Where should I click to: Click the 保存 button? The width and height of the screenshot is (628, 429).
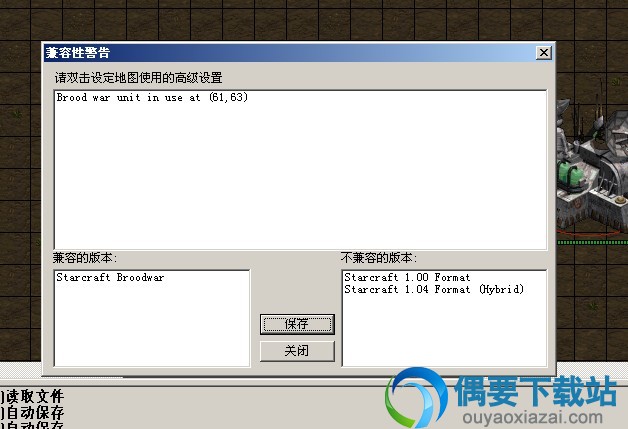297,324
